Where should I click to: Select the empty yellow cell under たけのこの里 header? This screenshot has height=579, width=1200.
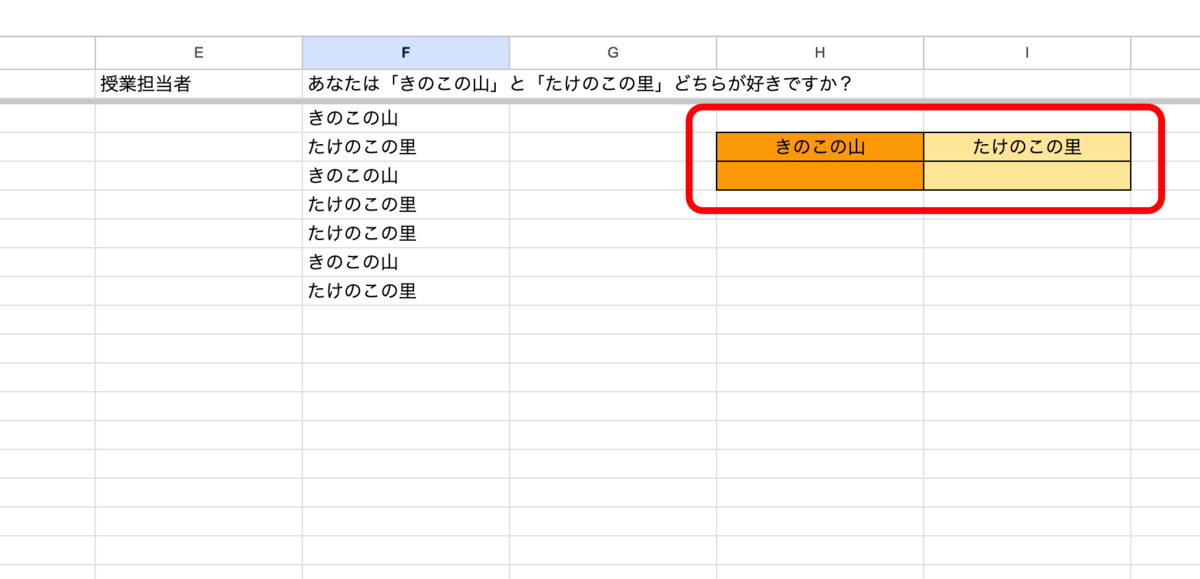click(x=1027, y=176)
